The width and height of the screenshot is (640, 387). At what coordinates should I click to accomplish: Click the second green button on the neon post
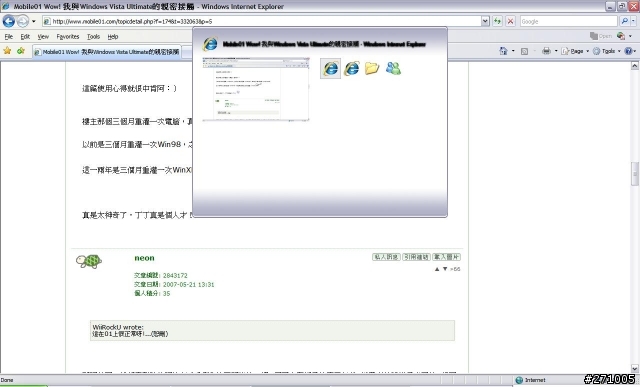click(x=416, y=257)
